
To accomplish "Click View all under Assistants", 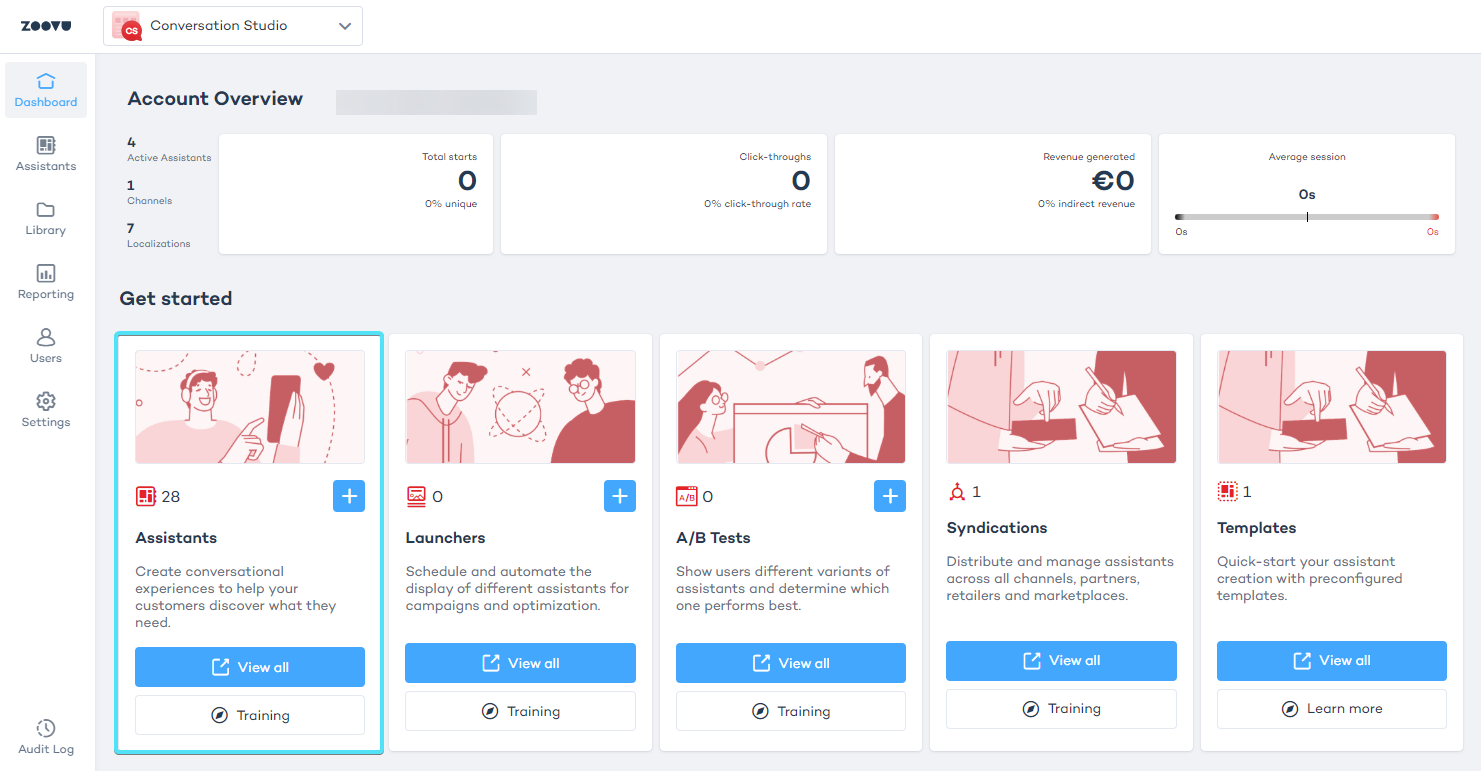I will pos(250,667).
